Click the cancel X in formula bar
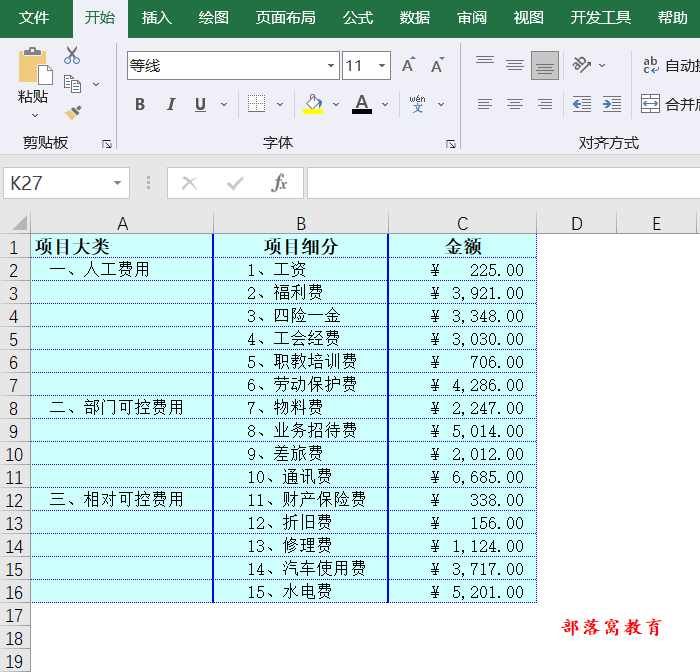Screen dimensions: 700x672 190,183
